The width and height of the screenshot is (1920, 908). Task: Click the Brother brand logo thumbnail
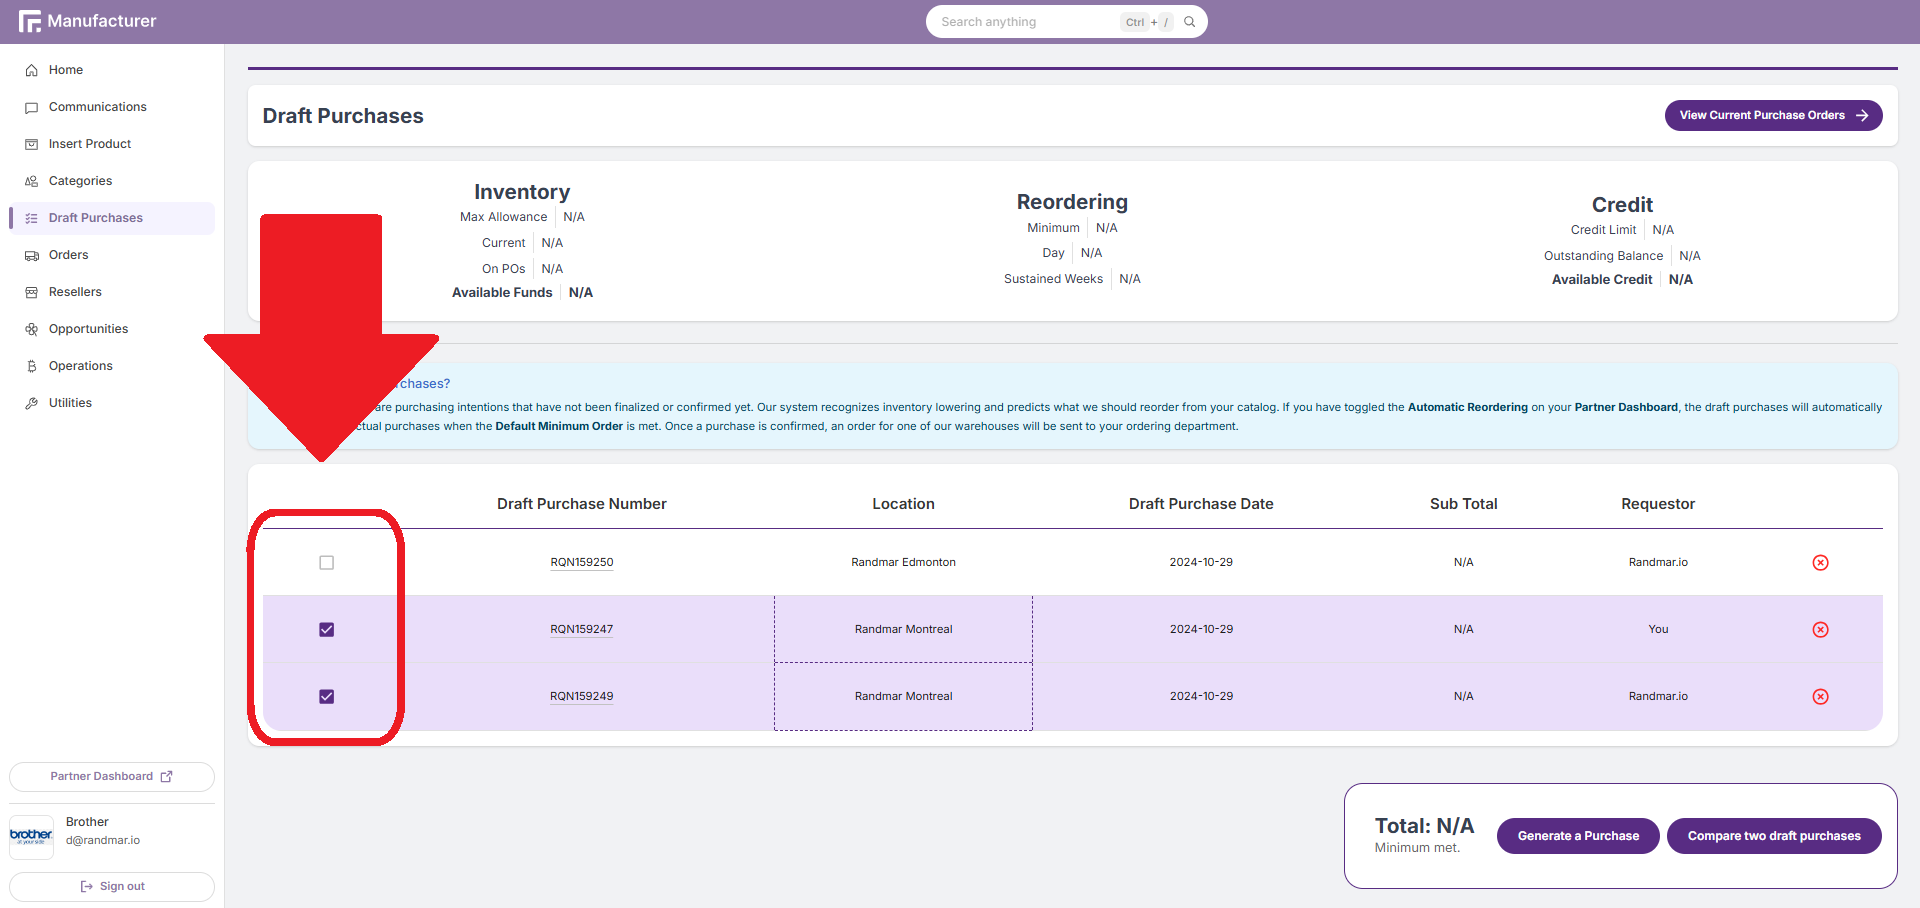pyautogui.click(x=31, y=835)
